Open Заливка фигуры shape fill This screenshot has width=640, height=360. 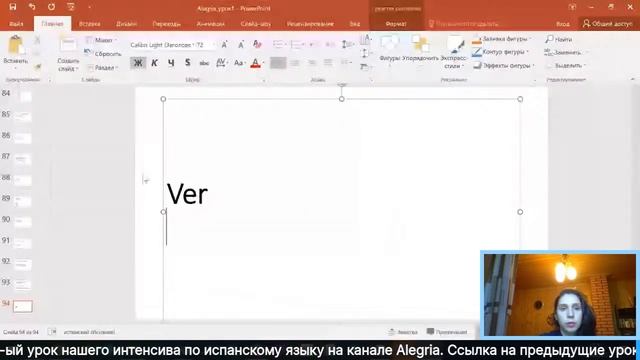point(502,39)
